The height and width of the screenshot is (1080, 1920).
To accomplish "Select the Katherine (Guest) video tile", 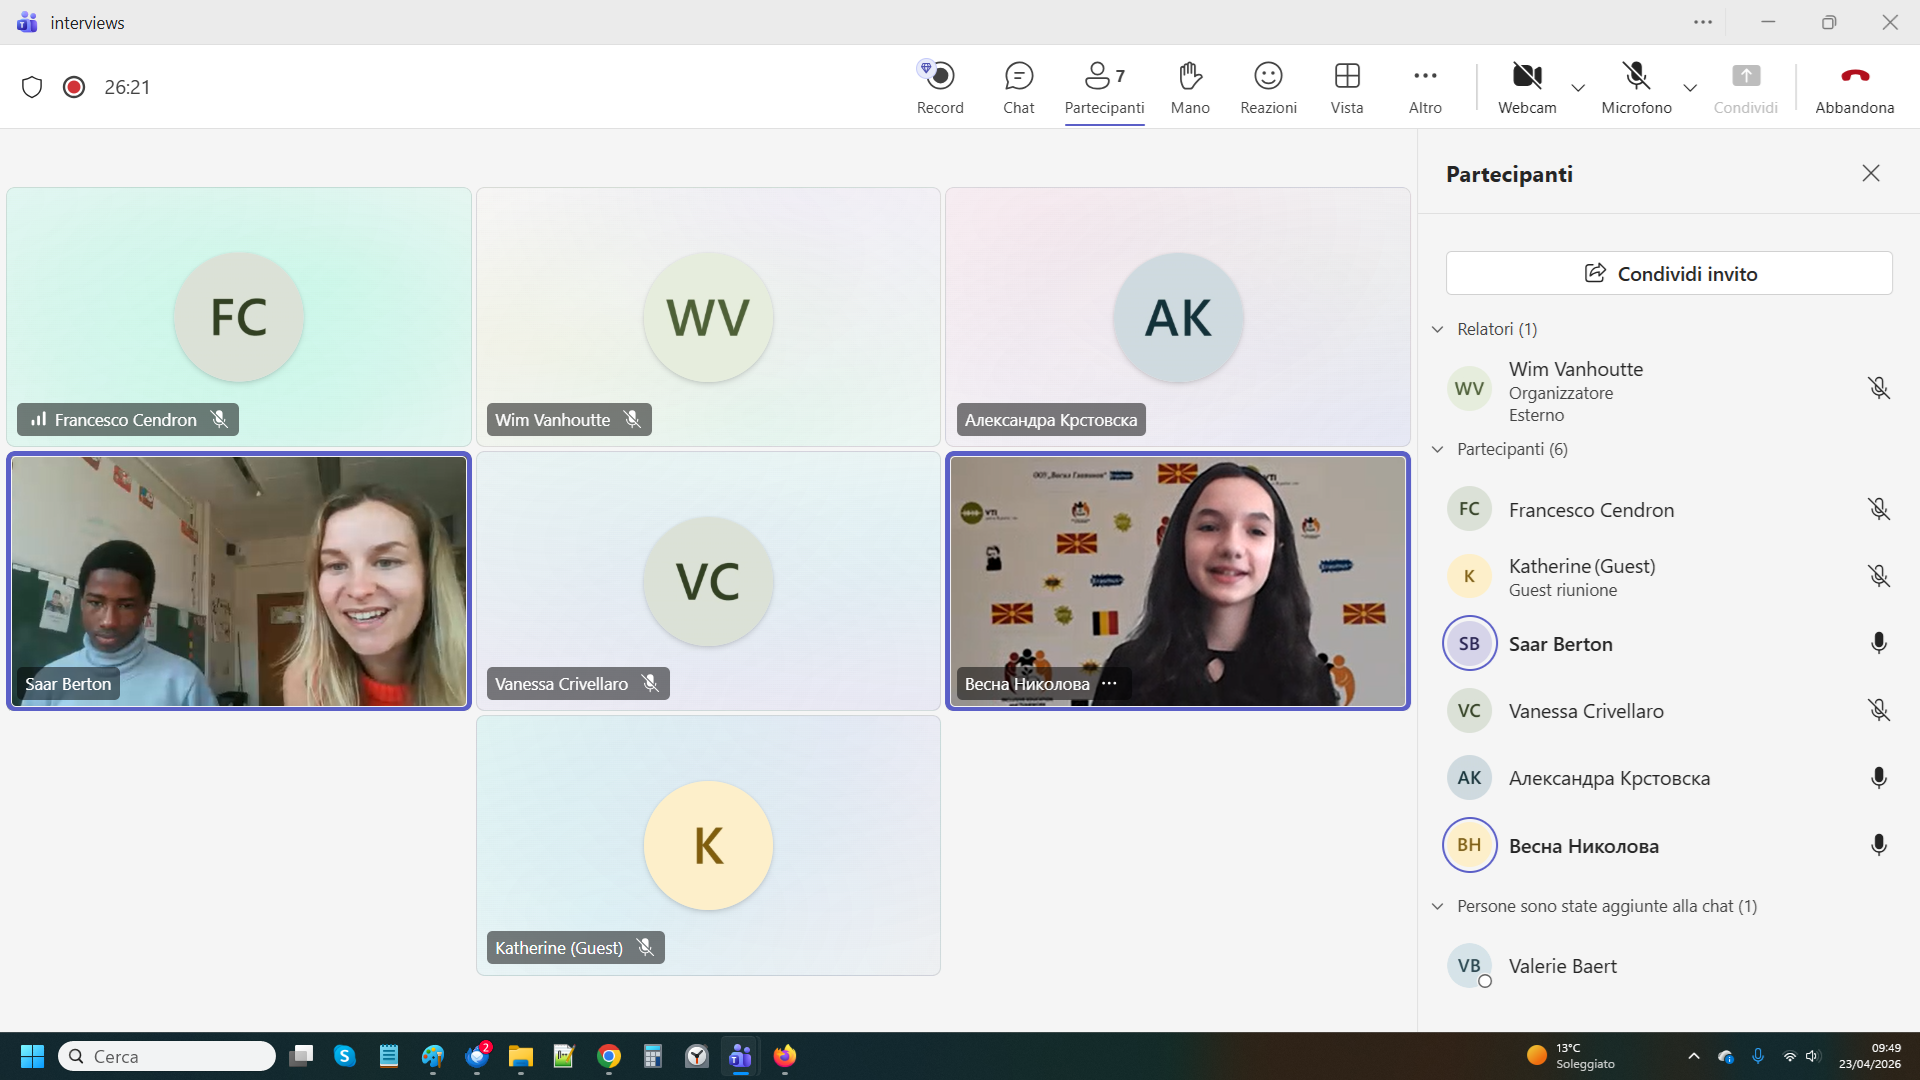I will pyautogui.click(x=708, y=845).
